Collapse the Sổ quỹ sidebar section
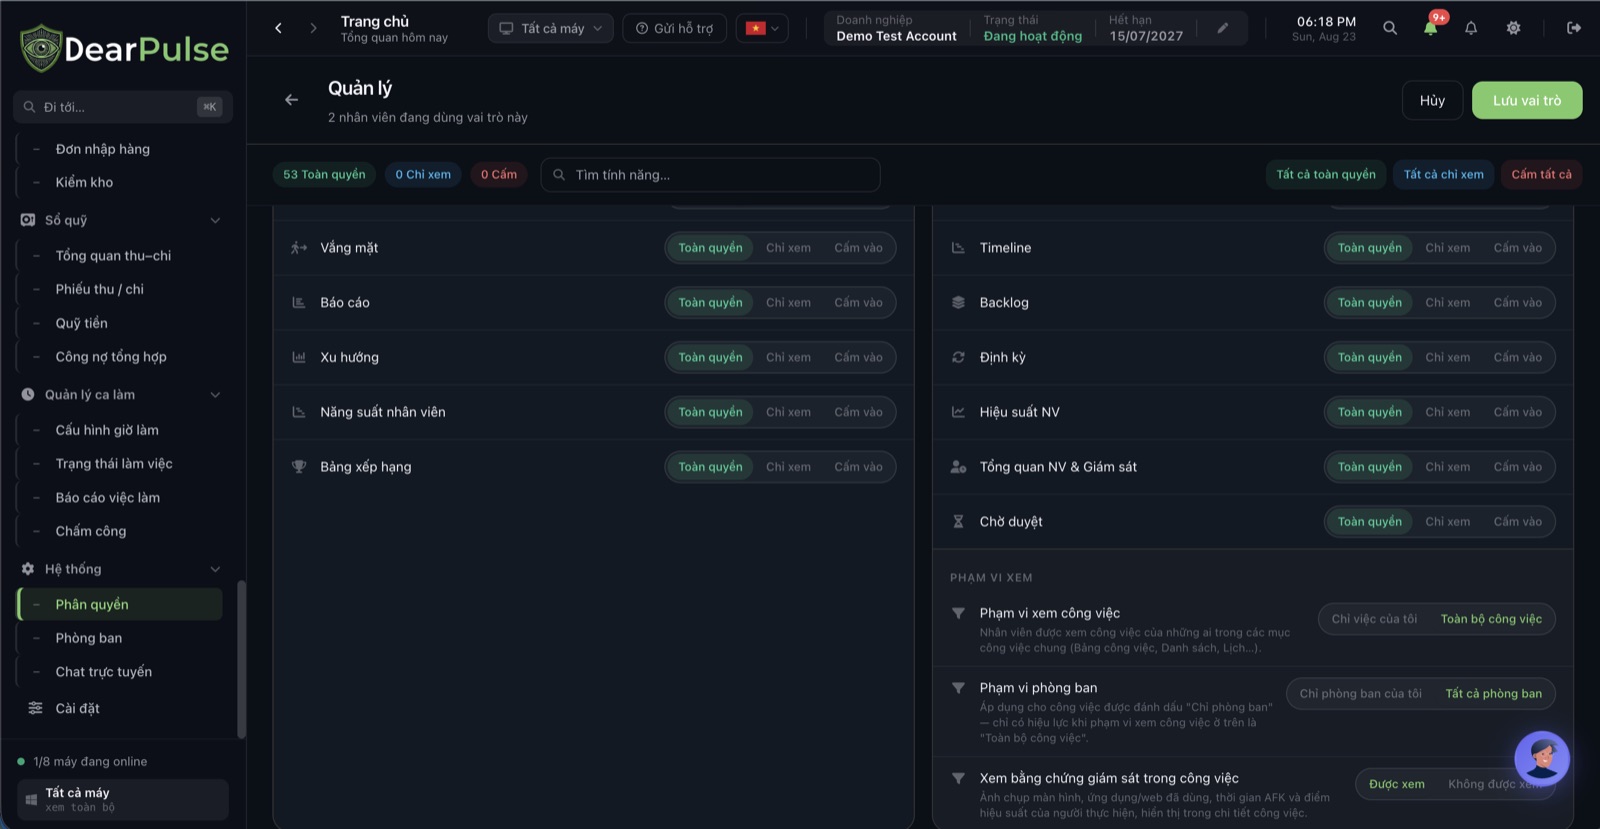1600x829 pixels. click(x=215, y=220)
